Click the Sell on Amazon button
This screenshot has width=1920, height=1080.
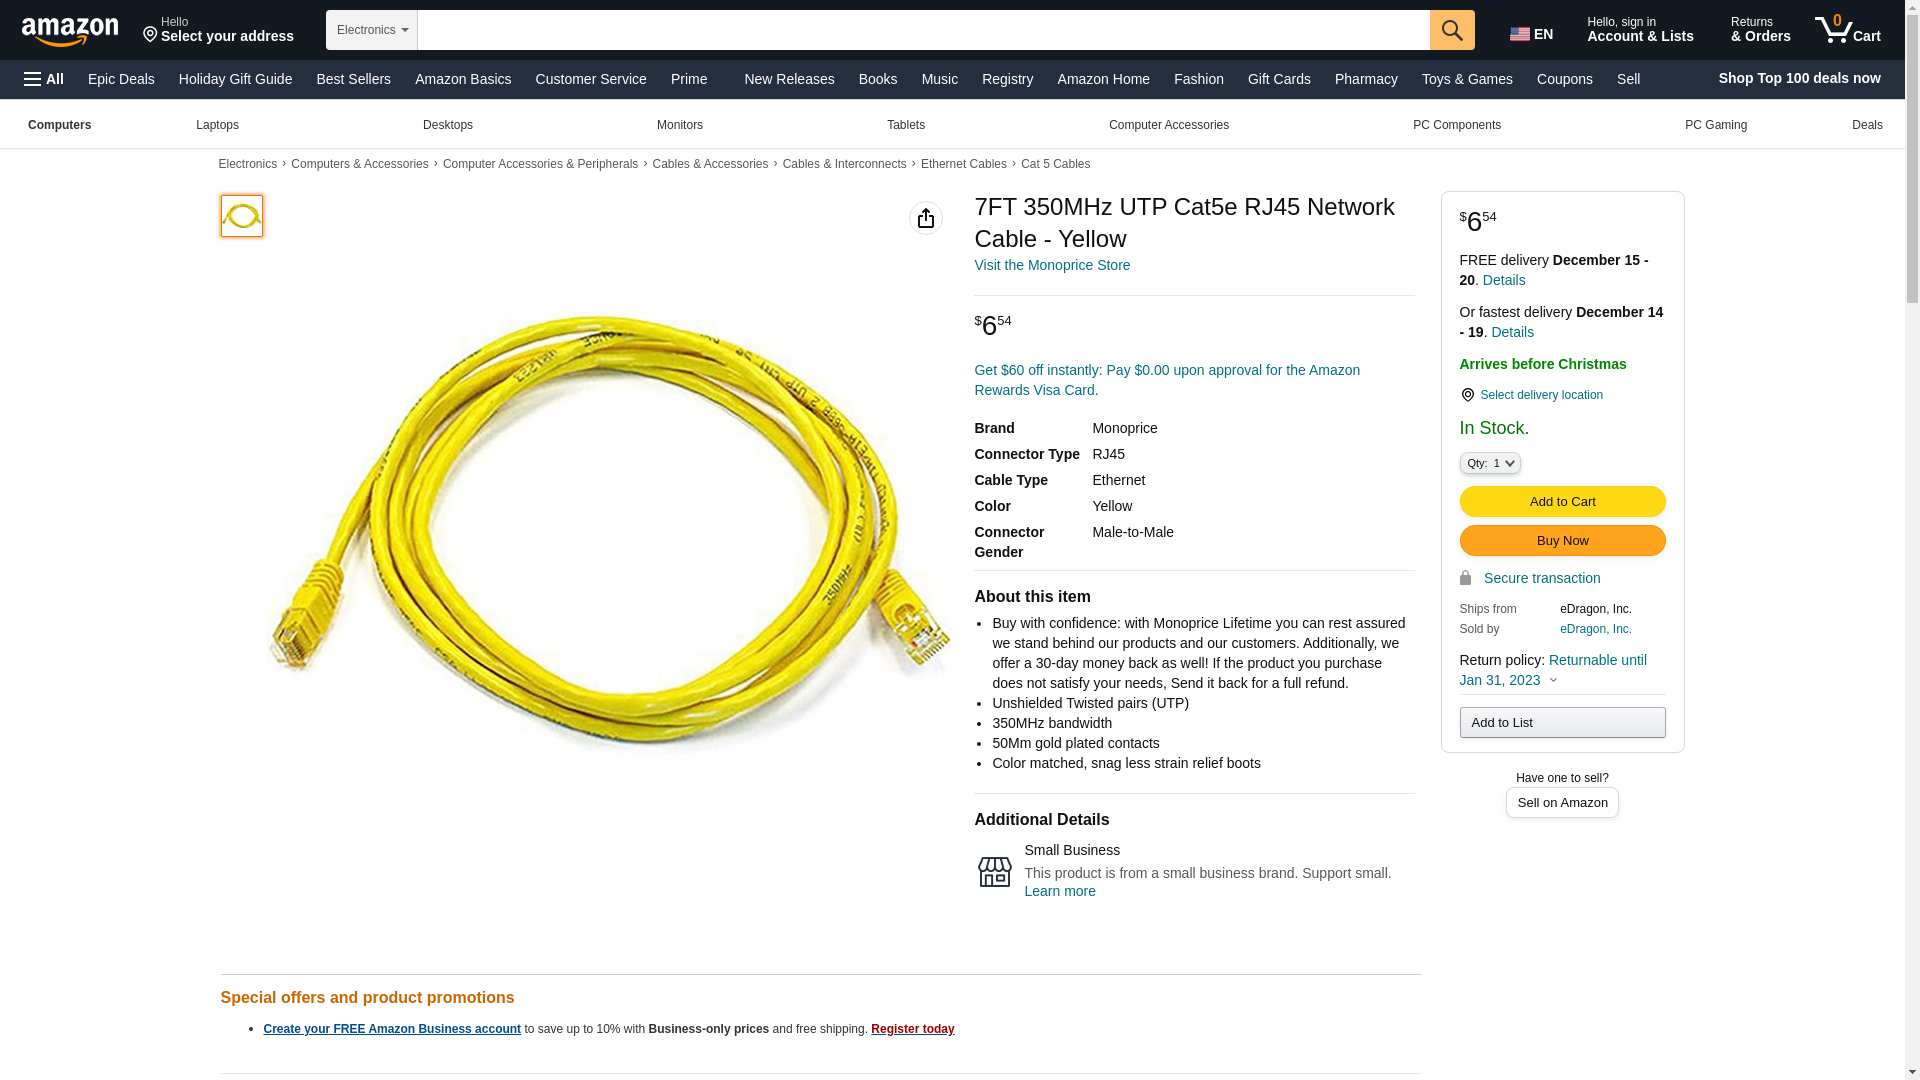pyautogui.click(x=1562, y=803)
